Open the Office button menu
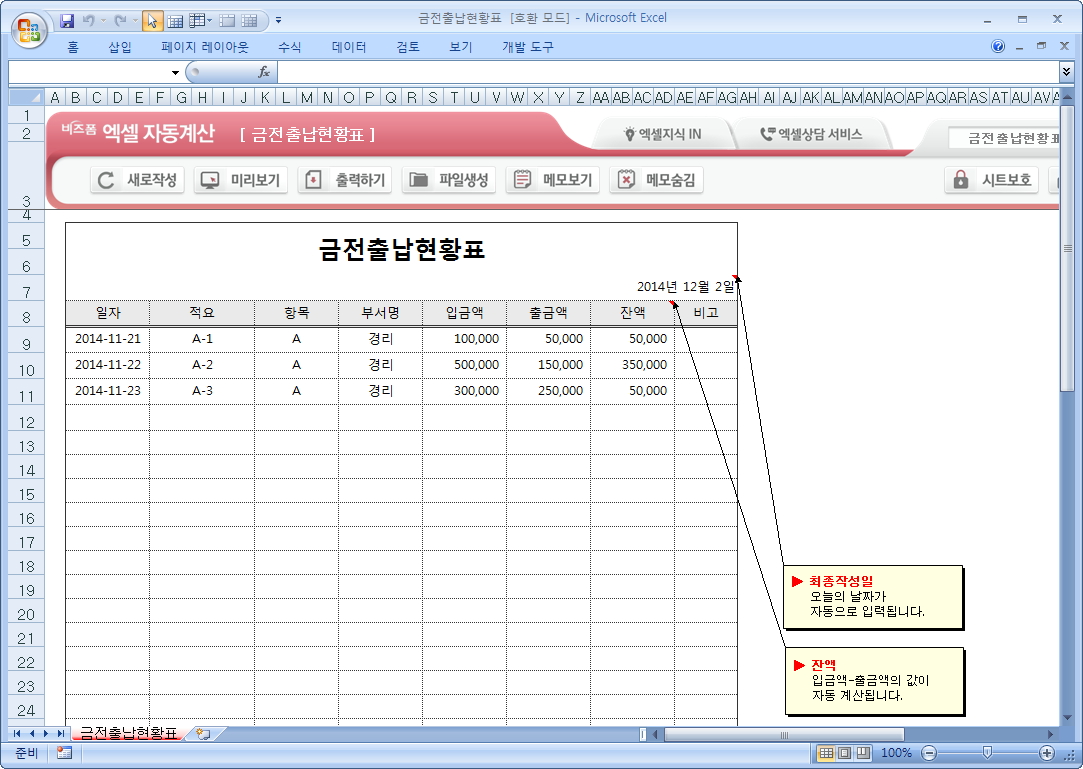Screen dimensions: 1083x769 (28, 30)
